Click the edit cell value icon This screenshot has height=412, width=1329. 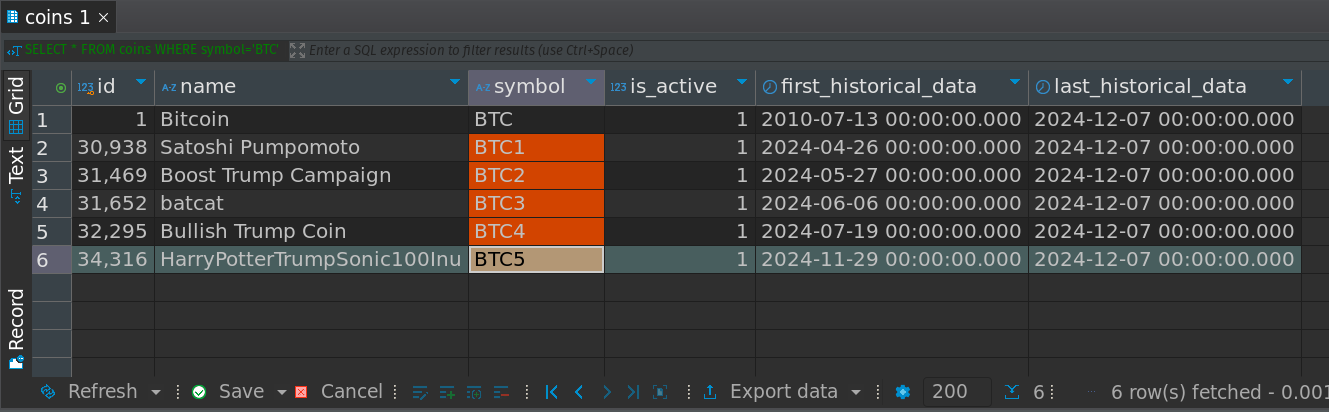[x=420, y=392]
